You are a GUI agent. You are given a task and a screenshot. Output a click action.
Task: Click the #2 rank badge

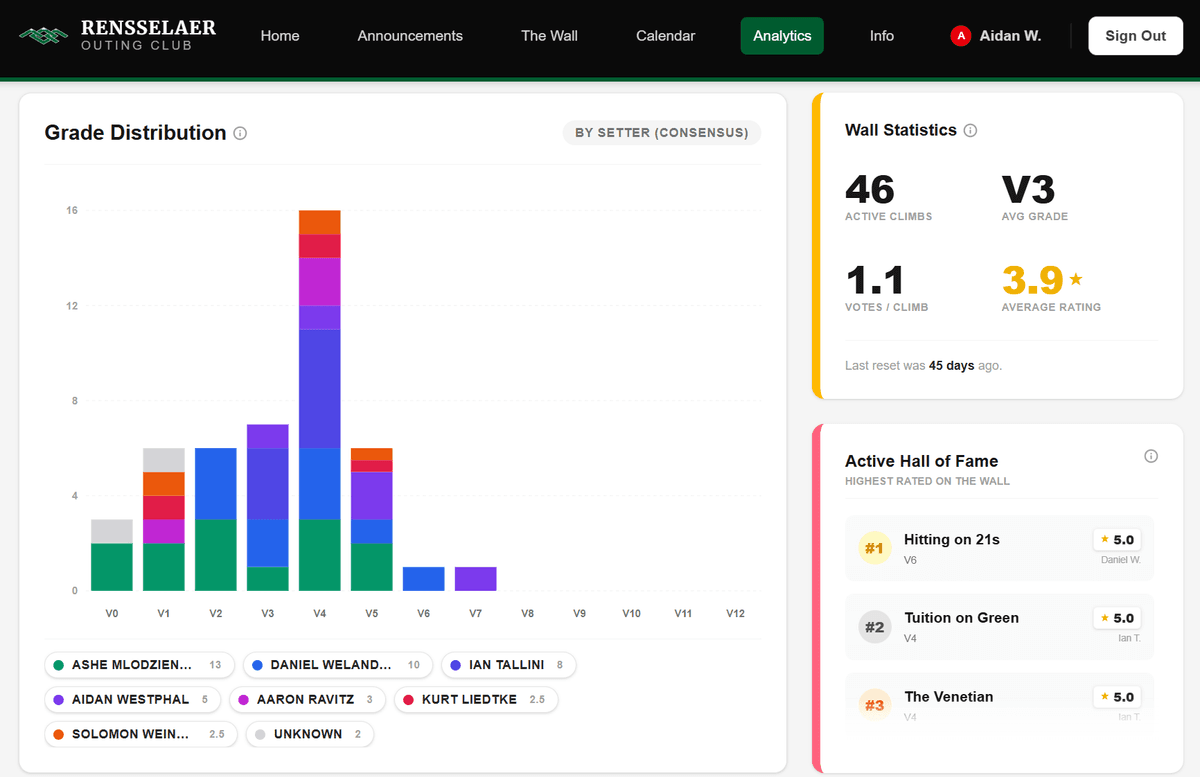875,627
